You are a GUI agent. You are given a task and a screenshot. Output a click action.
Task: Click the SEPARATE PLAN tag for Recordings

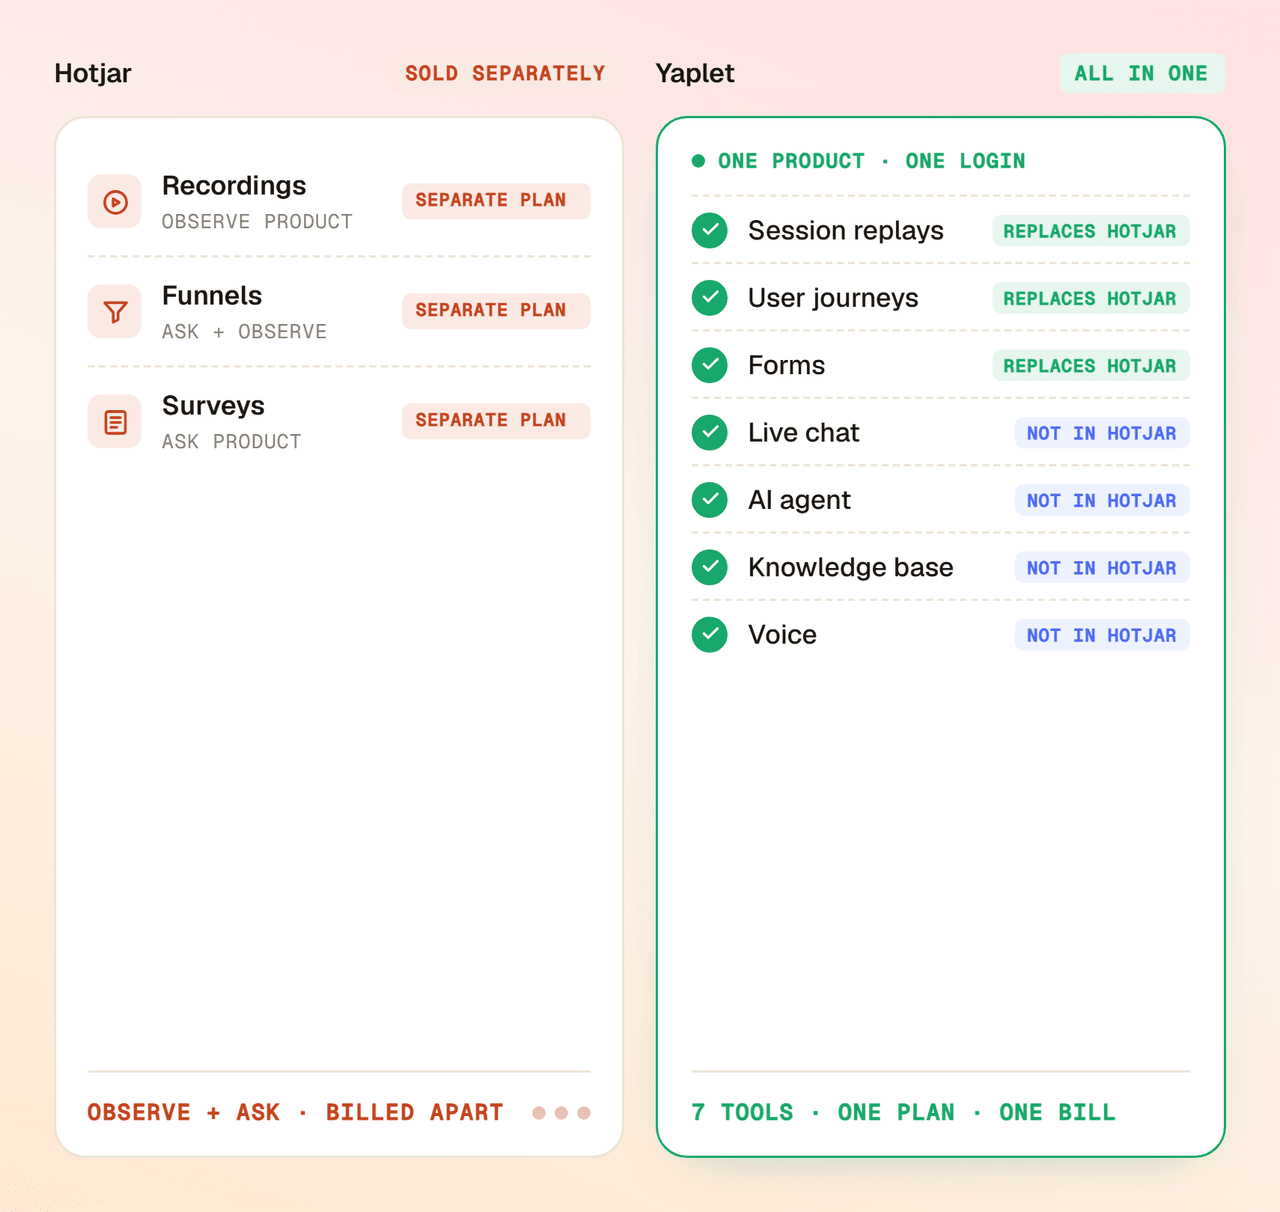point(496,201)
